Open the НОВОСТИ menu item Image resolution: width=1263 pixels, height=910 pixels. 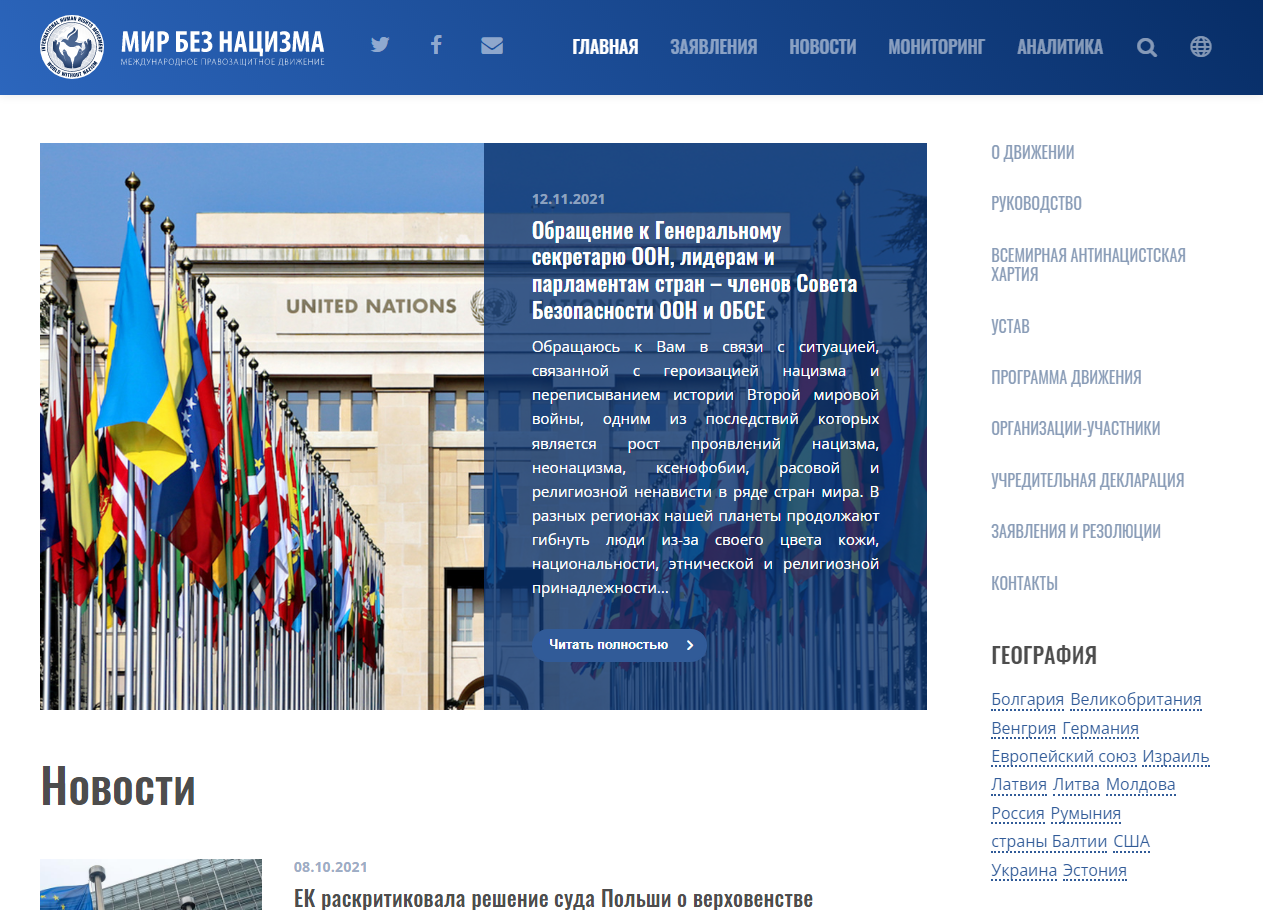pyautogui.click(x=822, y=46)
